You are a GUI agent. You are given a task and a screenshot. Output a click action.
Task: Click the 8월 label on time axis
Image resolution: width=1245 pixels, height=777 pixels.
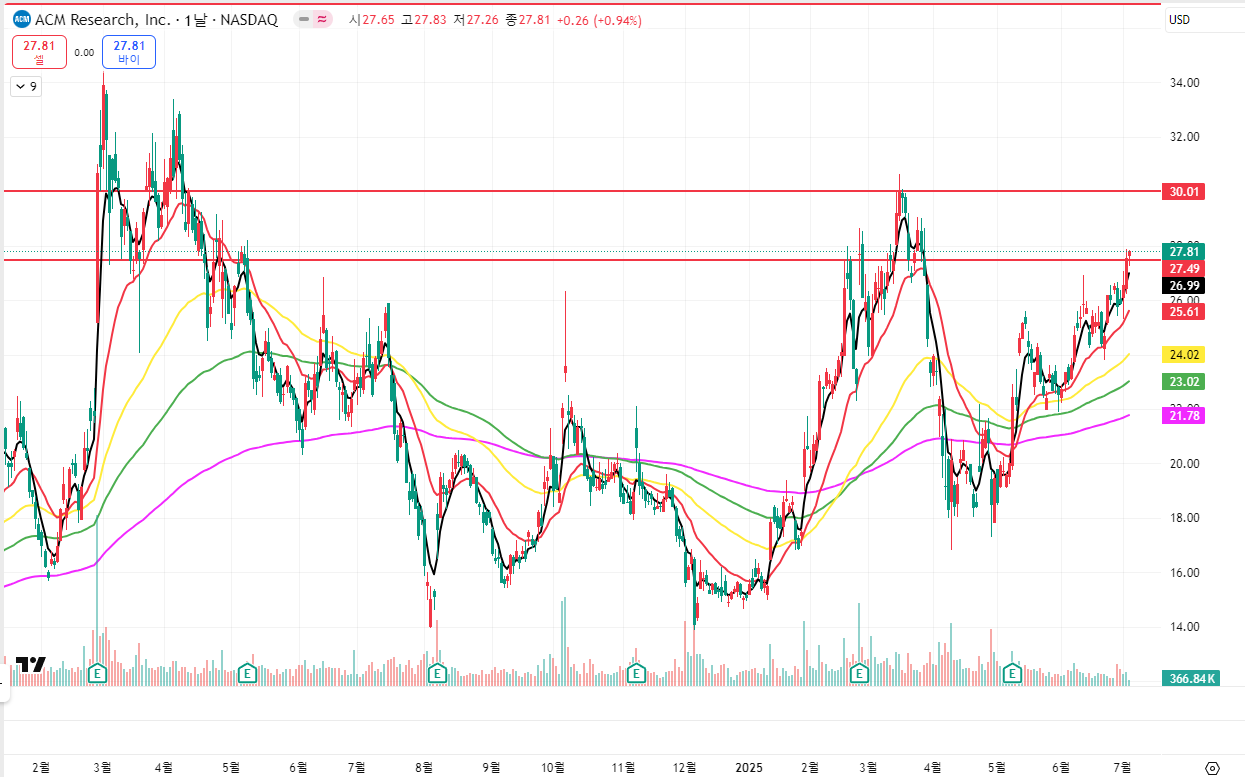pyautogui.click(x=423, y=767)
